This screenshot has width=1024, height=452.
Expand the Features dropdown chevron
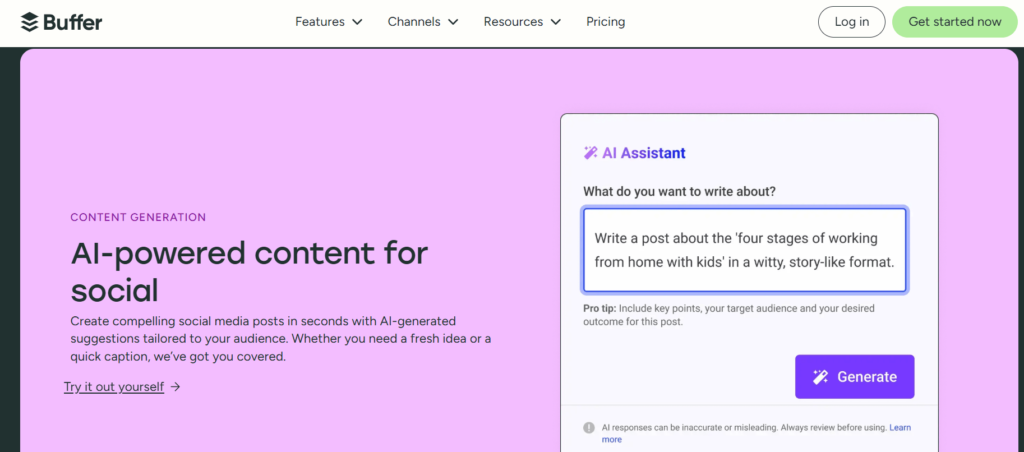[357, 22]
